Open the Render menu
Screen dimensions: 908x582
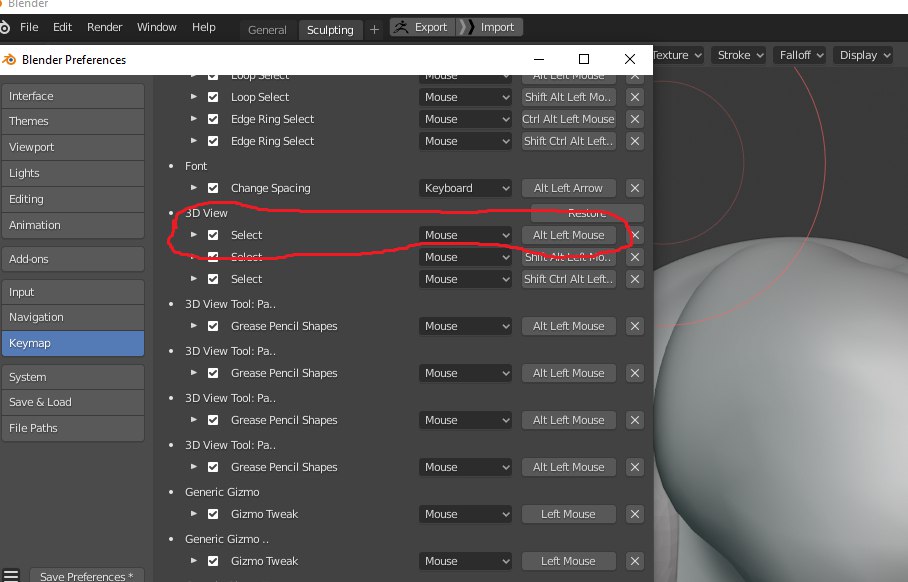[105, 27]
